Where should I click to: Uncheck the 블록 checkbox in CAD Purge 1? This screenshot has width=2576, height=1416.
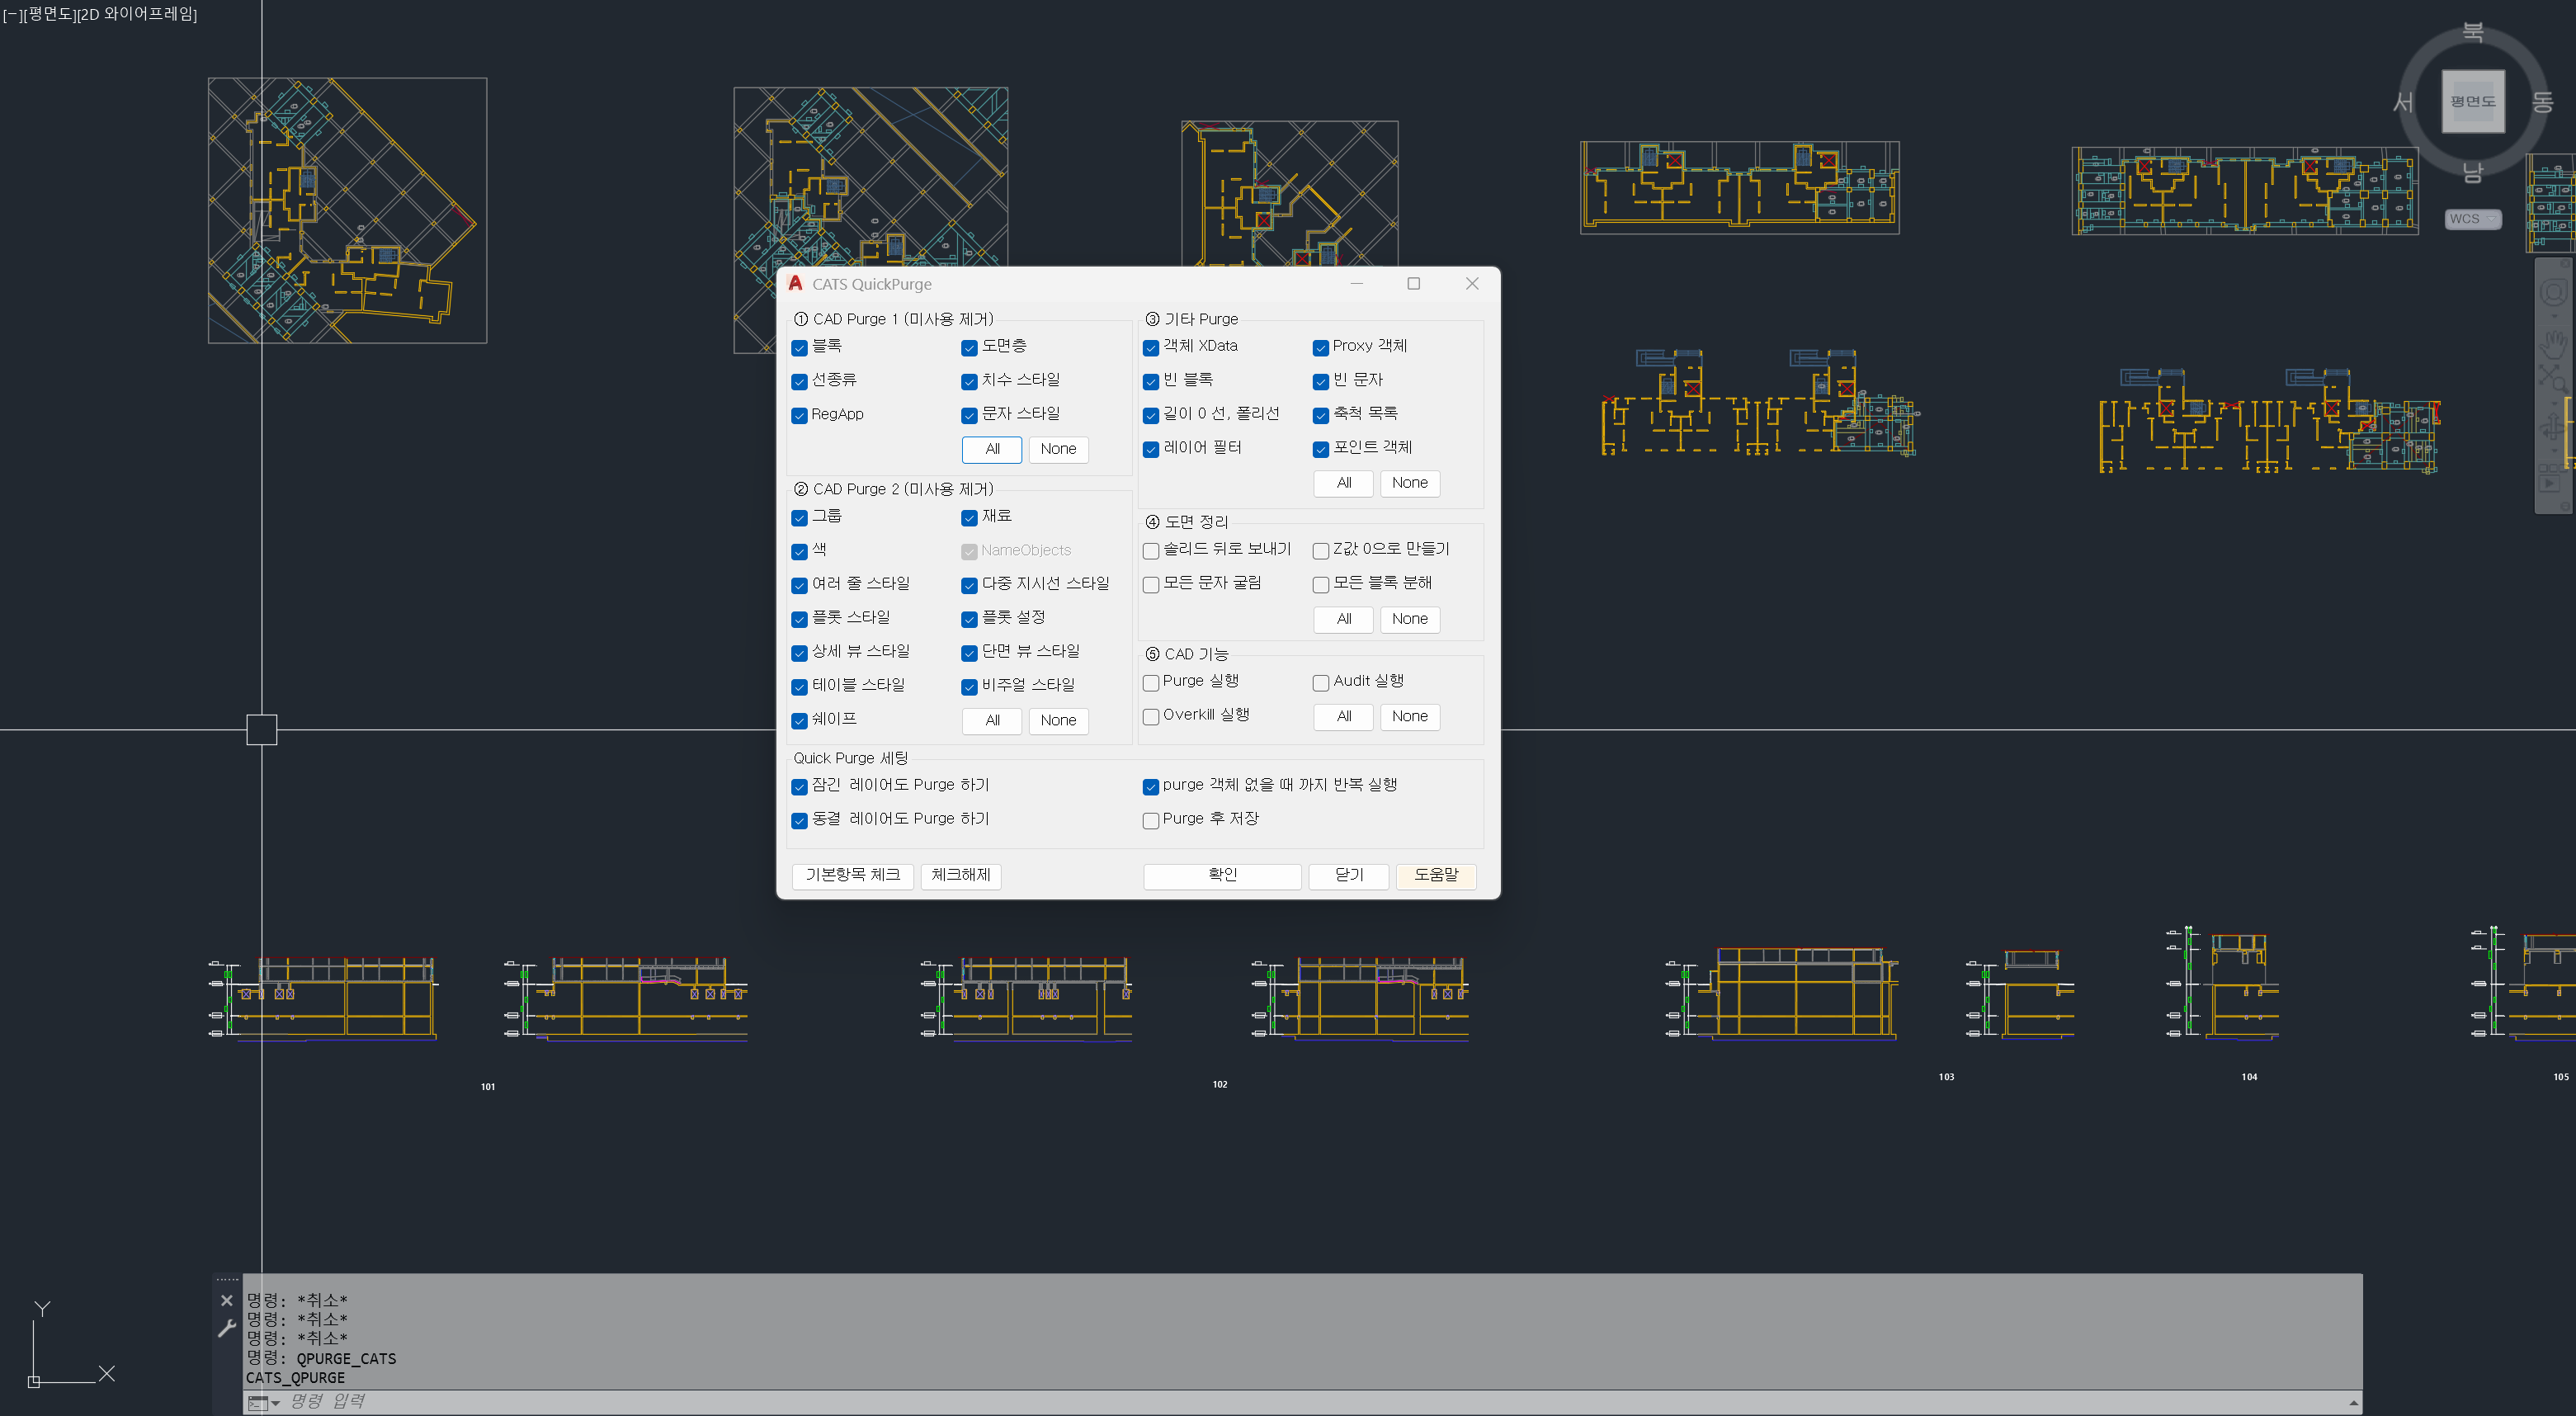pyautogui.click(x=799, y=347)
